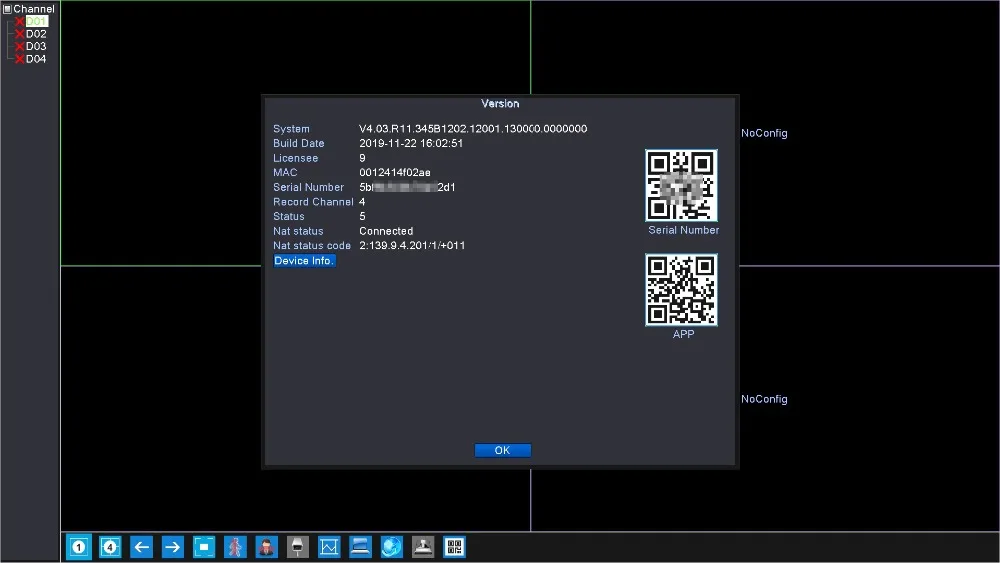
Task: Click the Nat status value Connected
Action: coord(386,231)
